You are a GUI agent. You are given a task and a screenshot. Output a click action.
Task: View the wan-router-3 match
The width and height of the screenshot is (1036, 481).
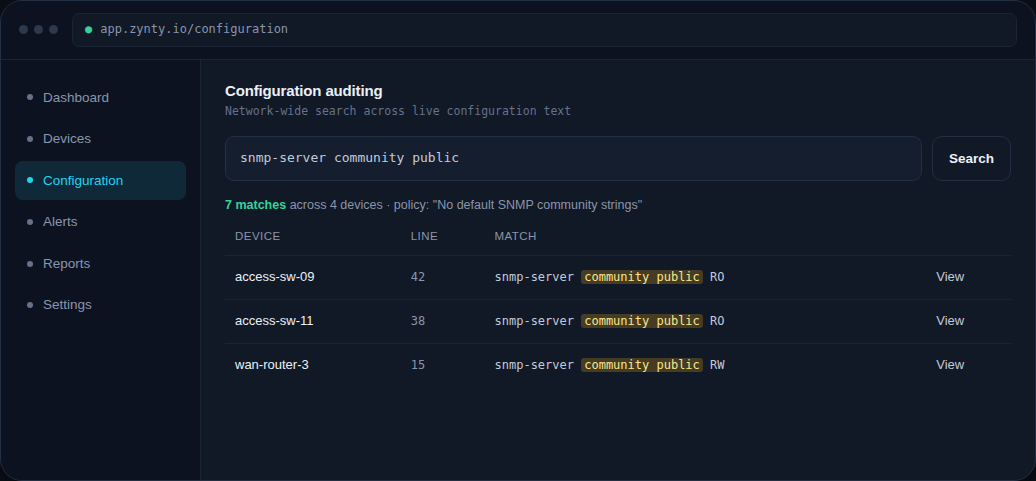(949, 365)
